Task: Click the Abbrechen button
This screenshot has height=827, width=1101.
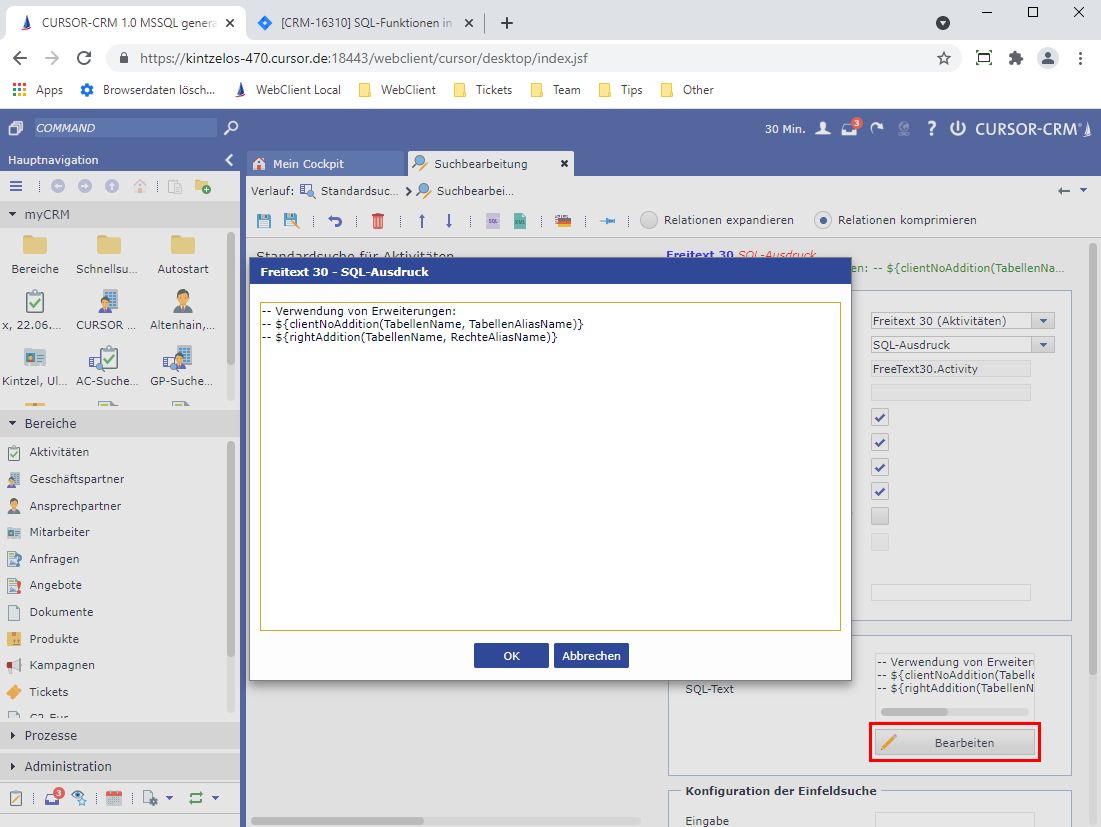Action: pos(591,656)
